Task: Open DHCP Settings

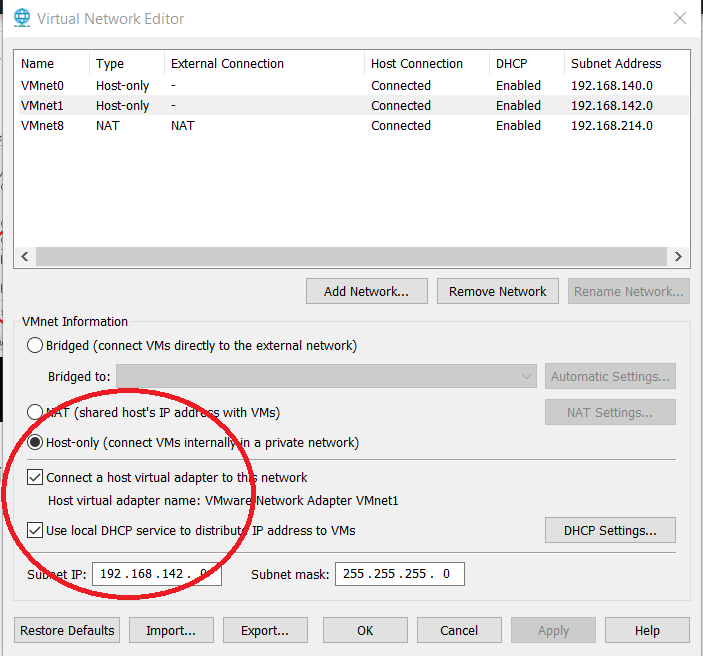Action: coord(610,530)
